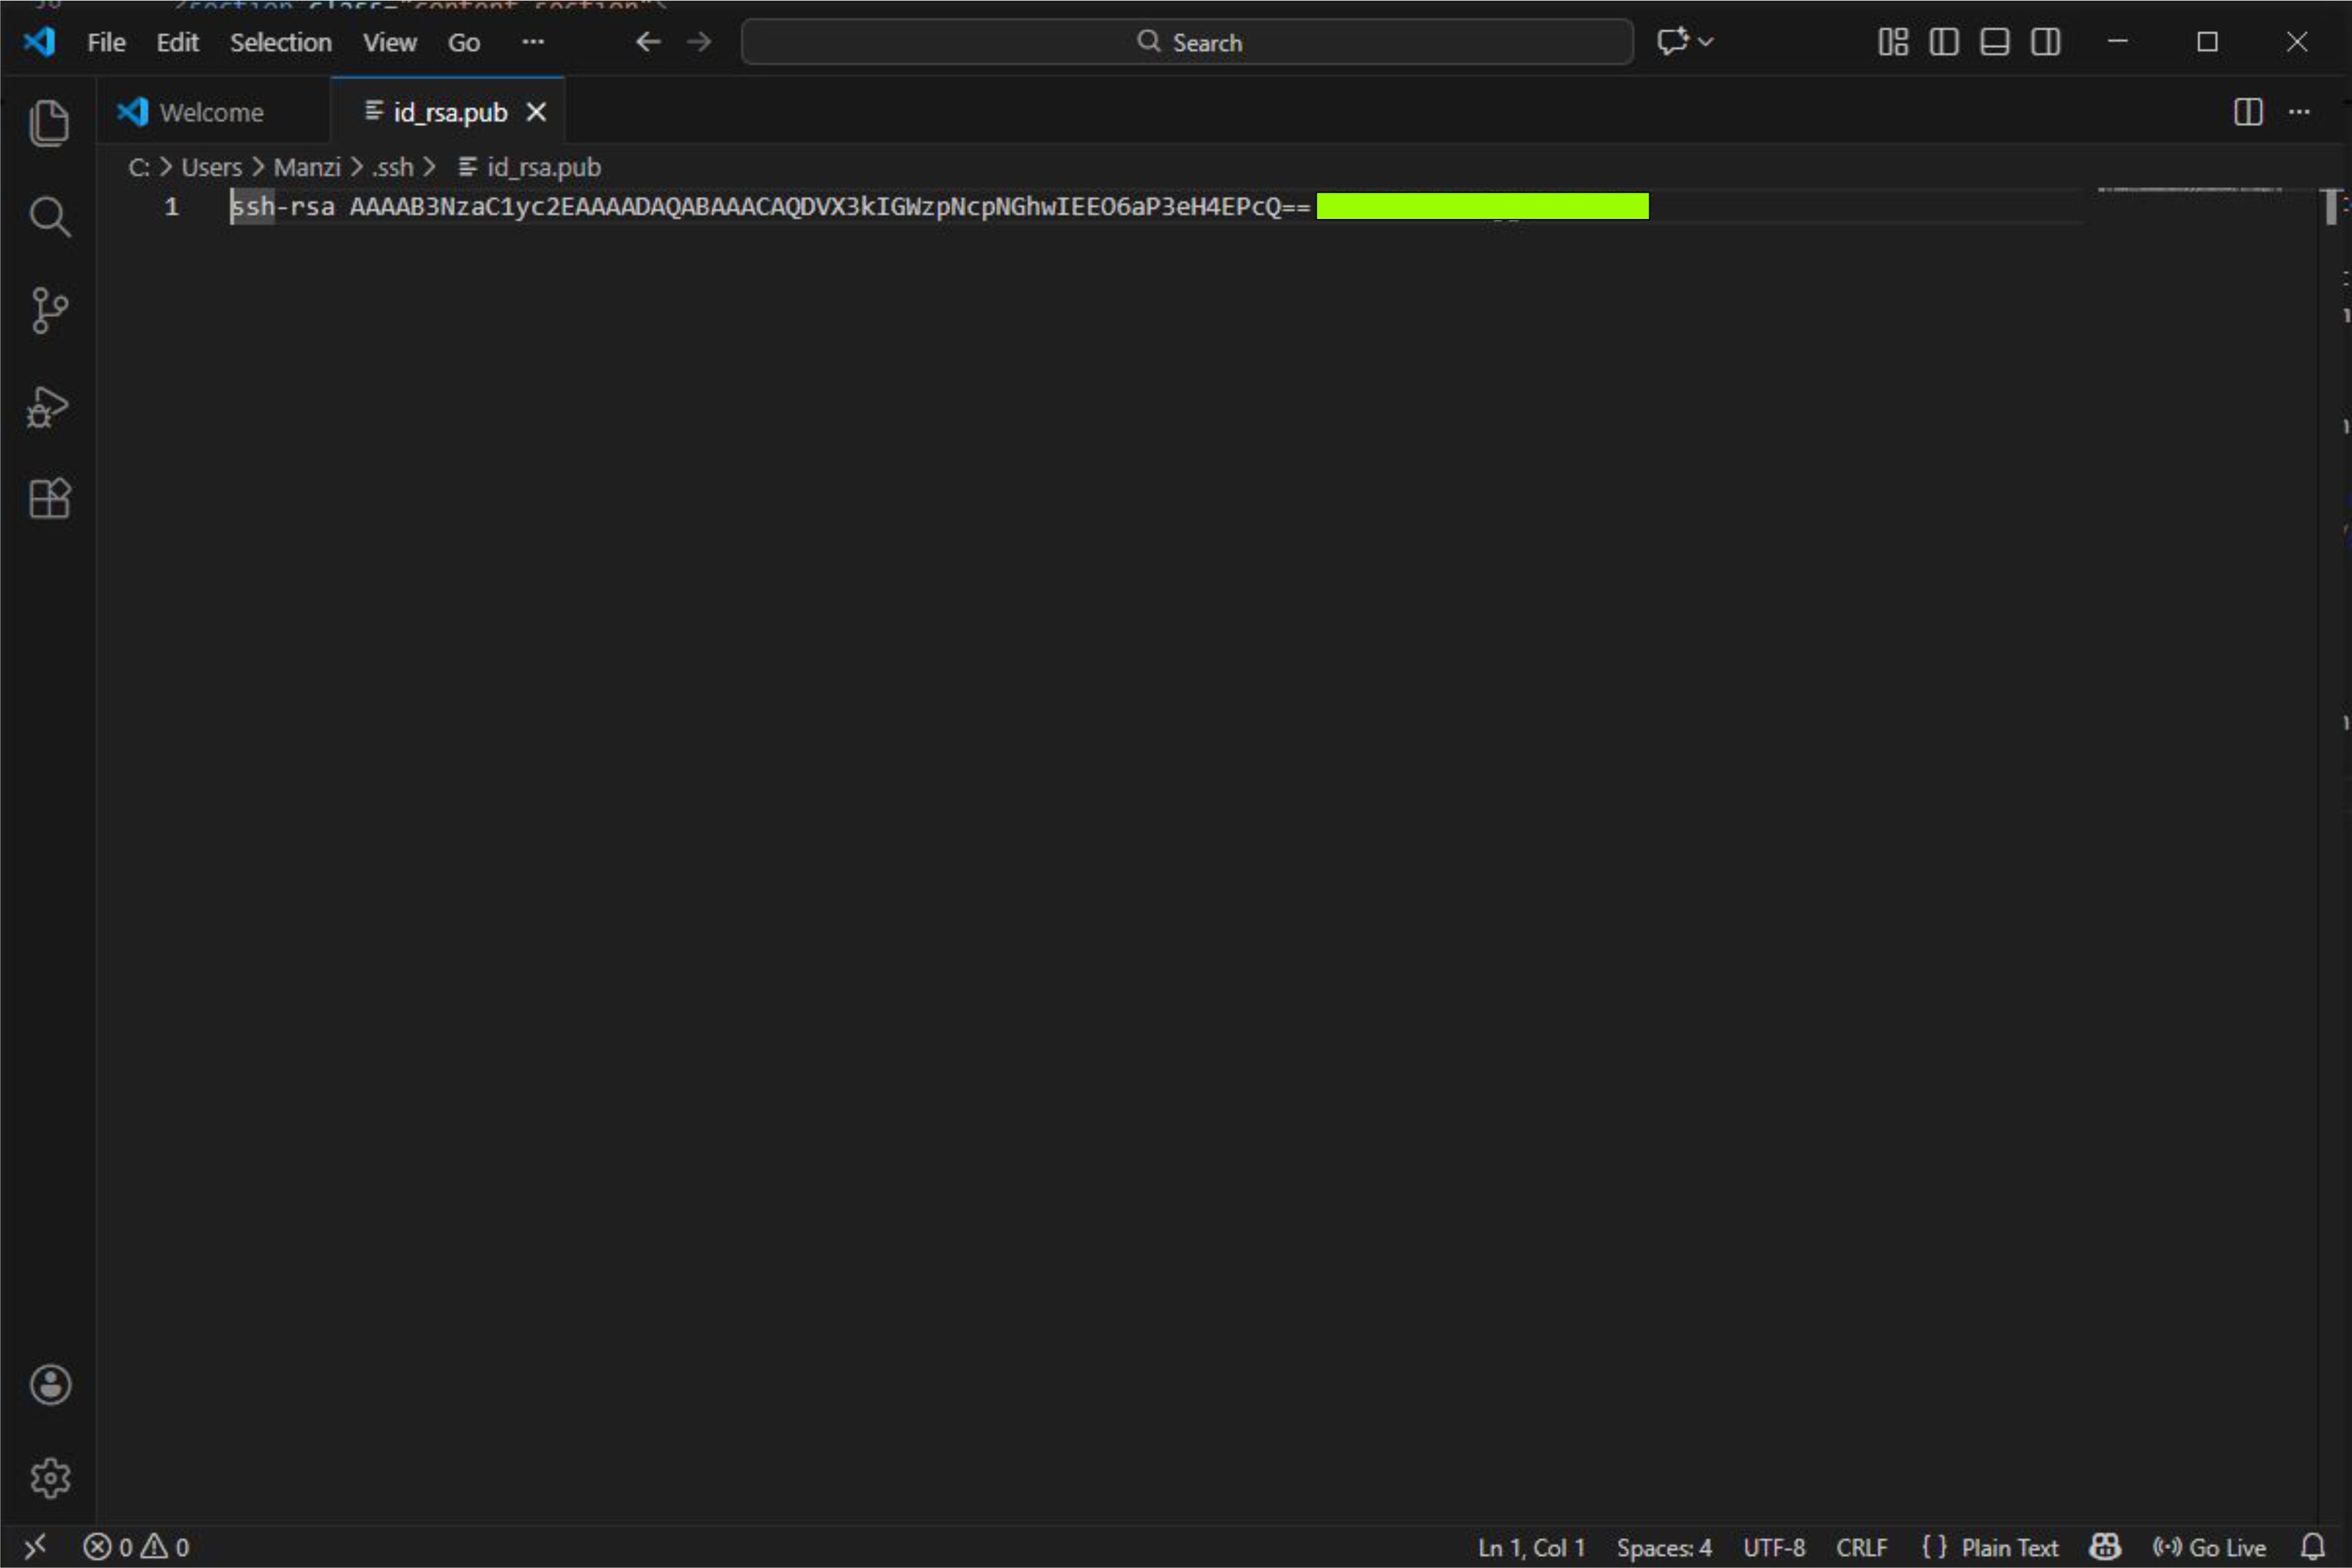Open the Manage gear icon
Viewport: 2352px width, 1568px height.
click(50, 1477)
